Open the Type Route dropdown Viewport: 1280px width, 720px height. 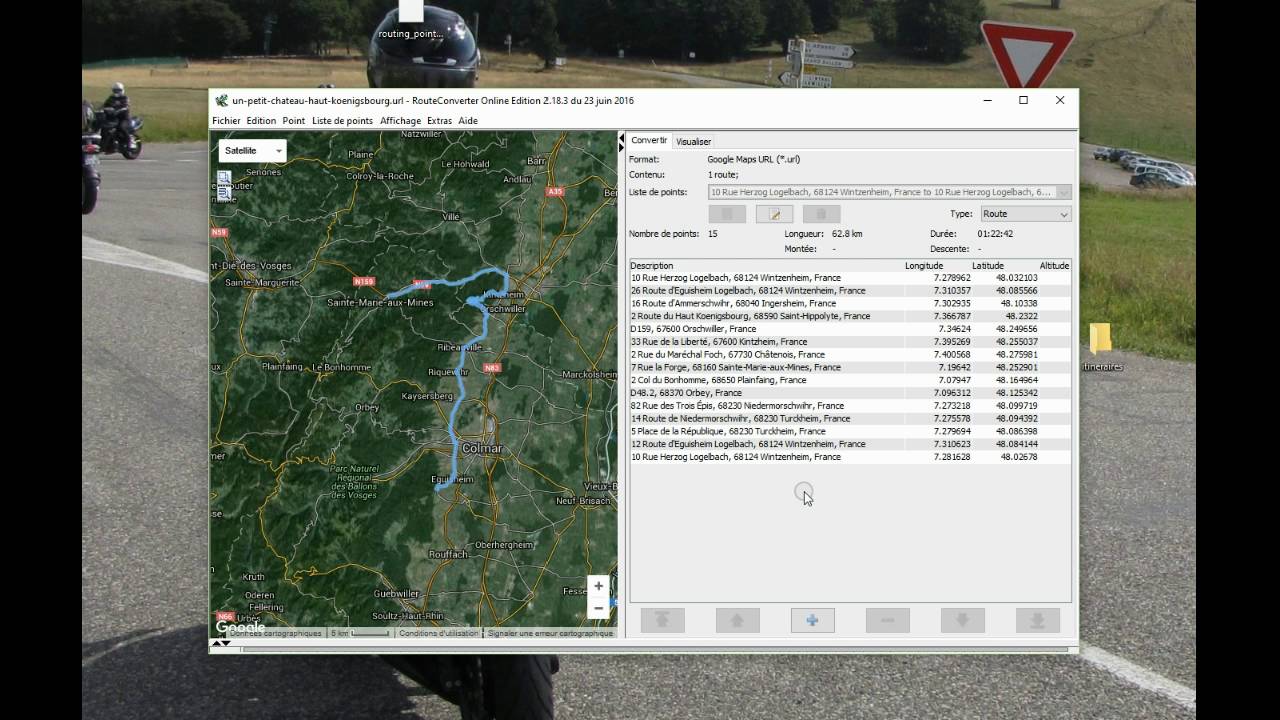[x=1026, y=214]
